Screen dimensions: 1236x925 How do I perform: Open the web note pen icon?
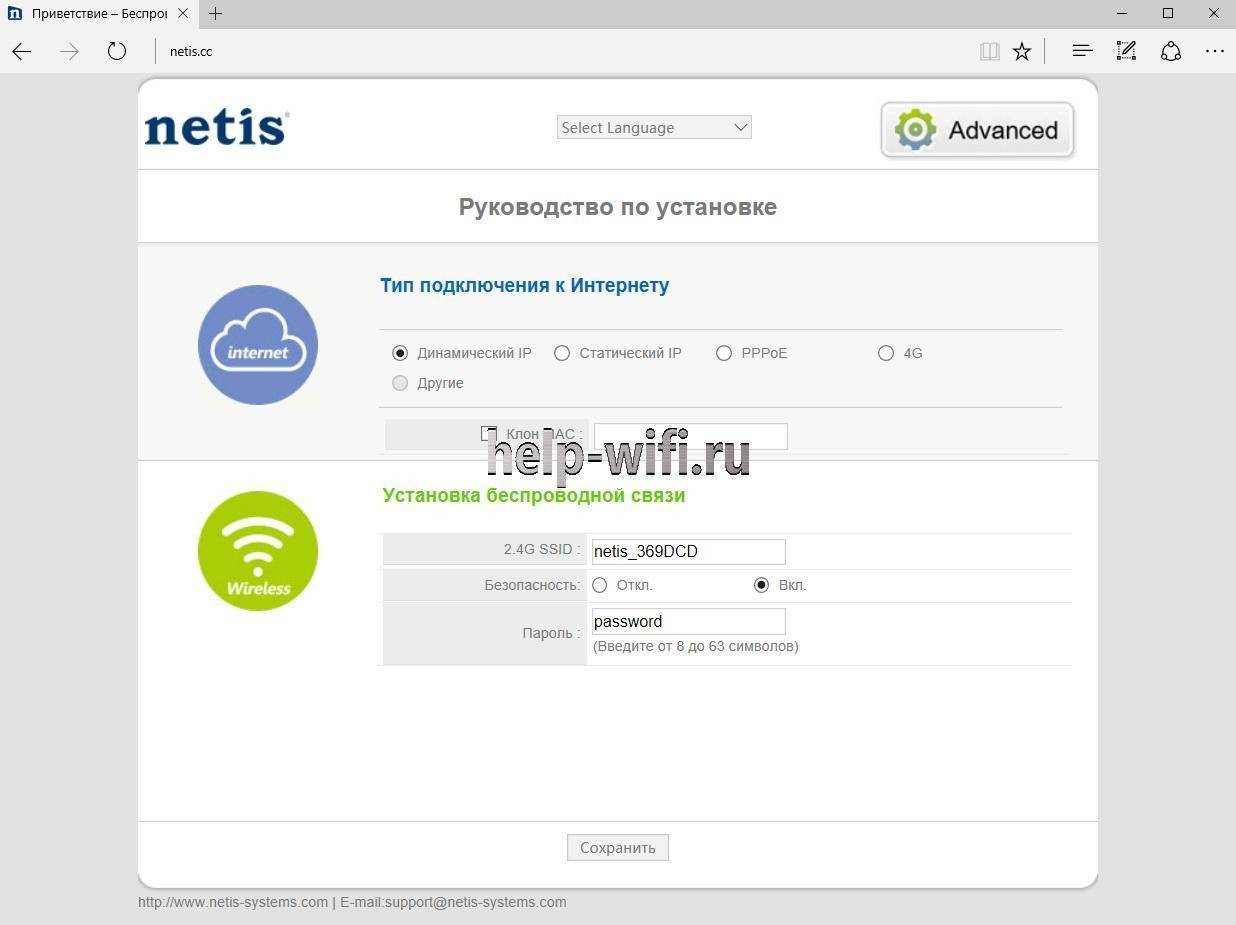pyautogui.click(x=1126, y=51)
